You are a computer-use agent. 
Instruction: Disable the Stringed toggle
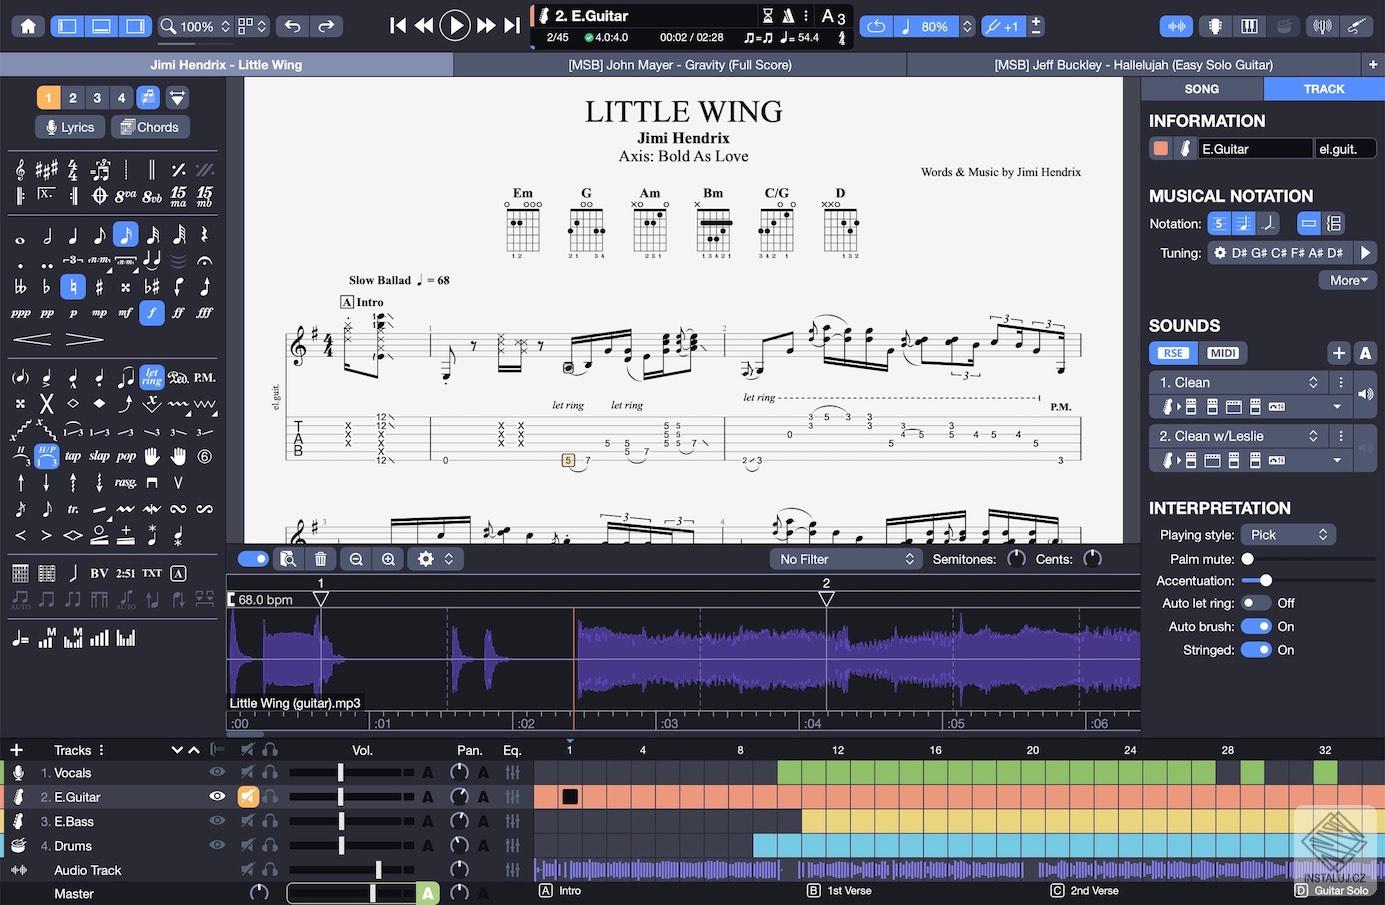point(1255,650)
